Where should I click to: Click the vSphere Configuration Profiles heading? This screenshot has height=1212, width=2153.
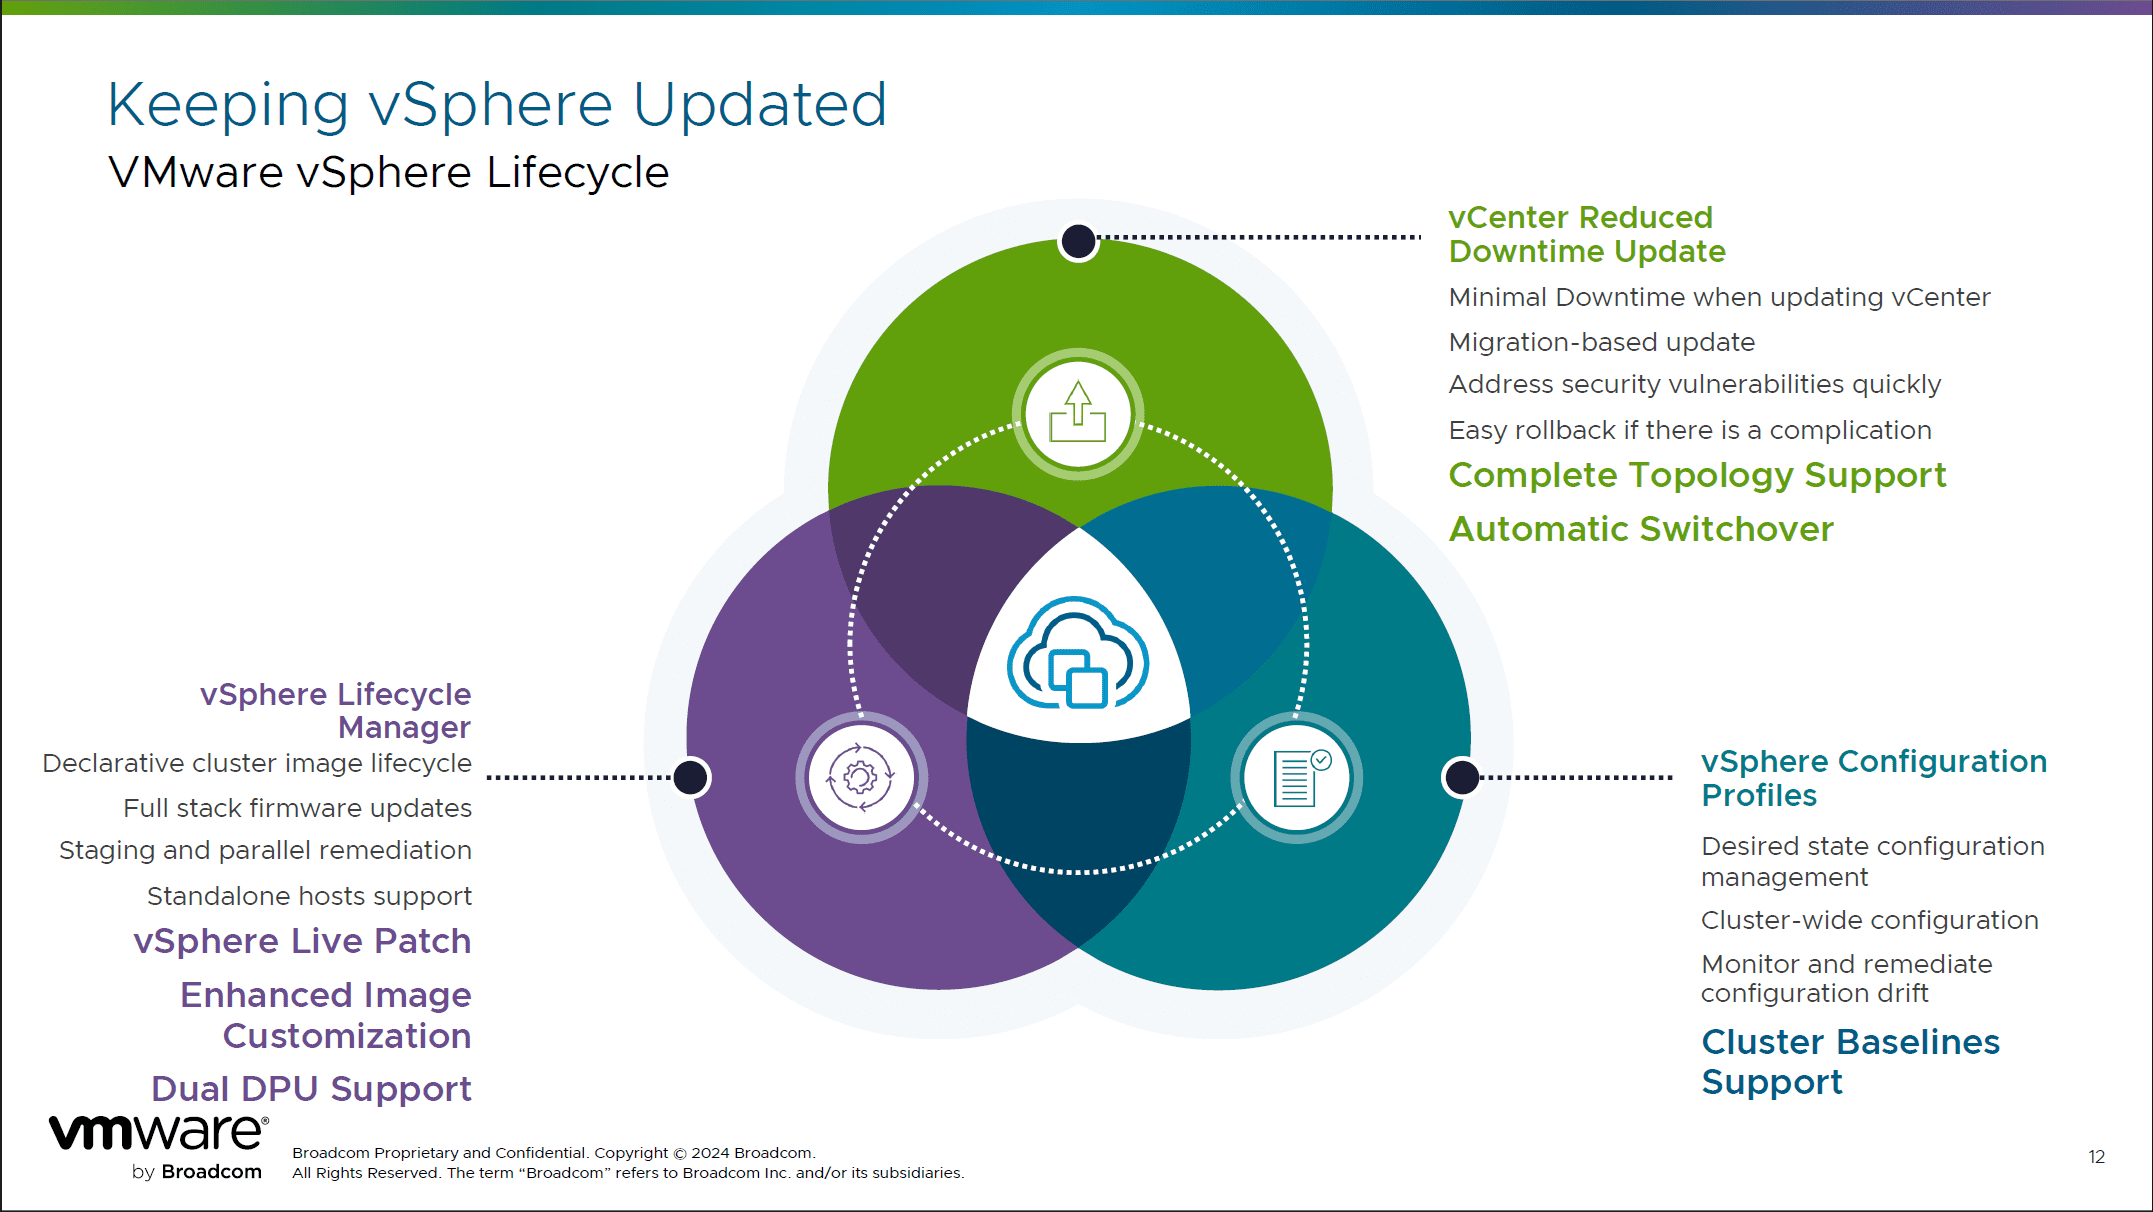[1874, 778]
